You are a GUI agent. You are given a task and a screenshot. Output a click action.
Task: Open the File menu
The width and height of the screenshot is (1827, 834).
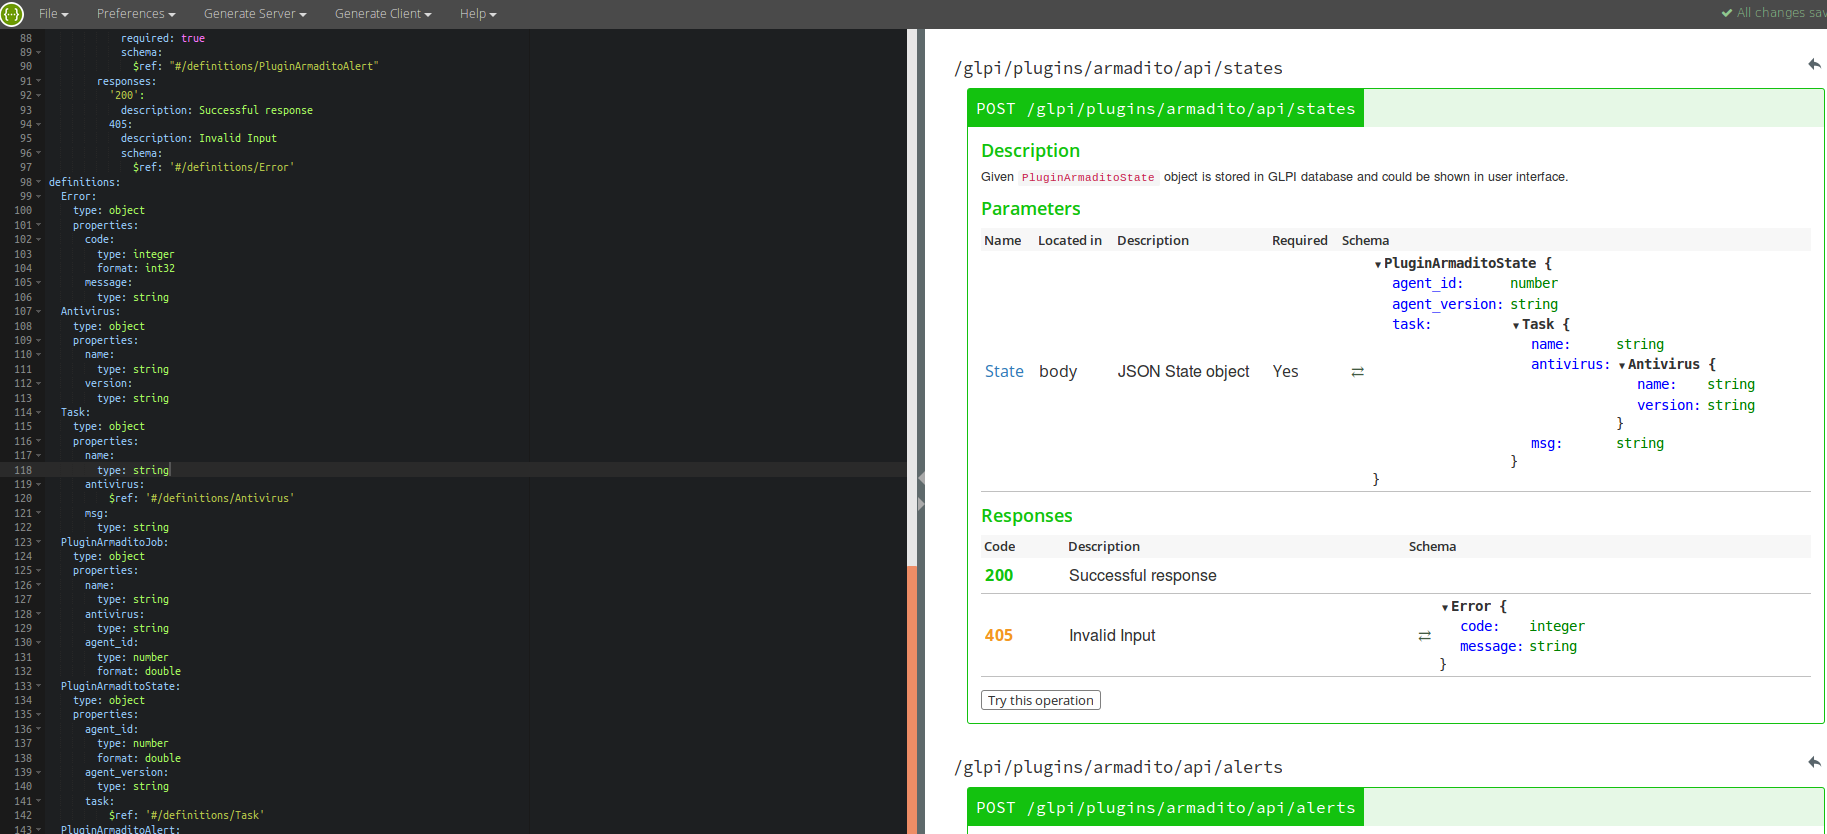53,14
